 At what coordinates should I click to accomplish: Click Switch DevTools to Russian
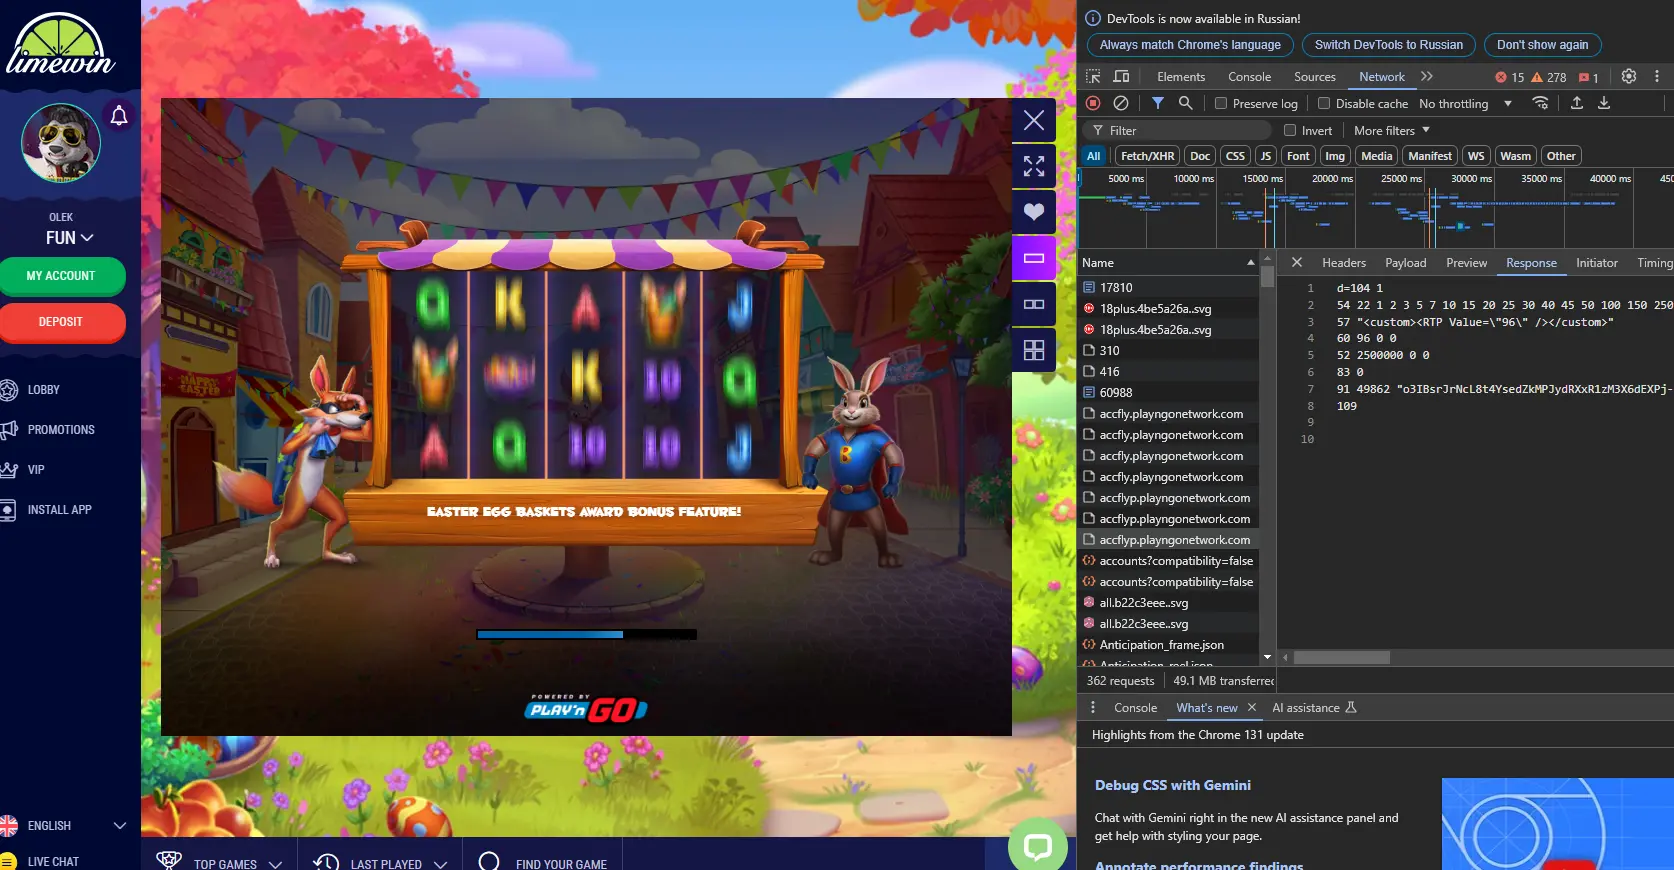(x=1388, y=45)
